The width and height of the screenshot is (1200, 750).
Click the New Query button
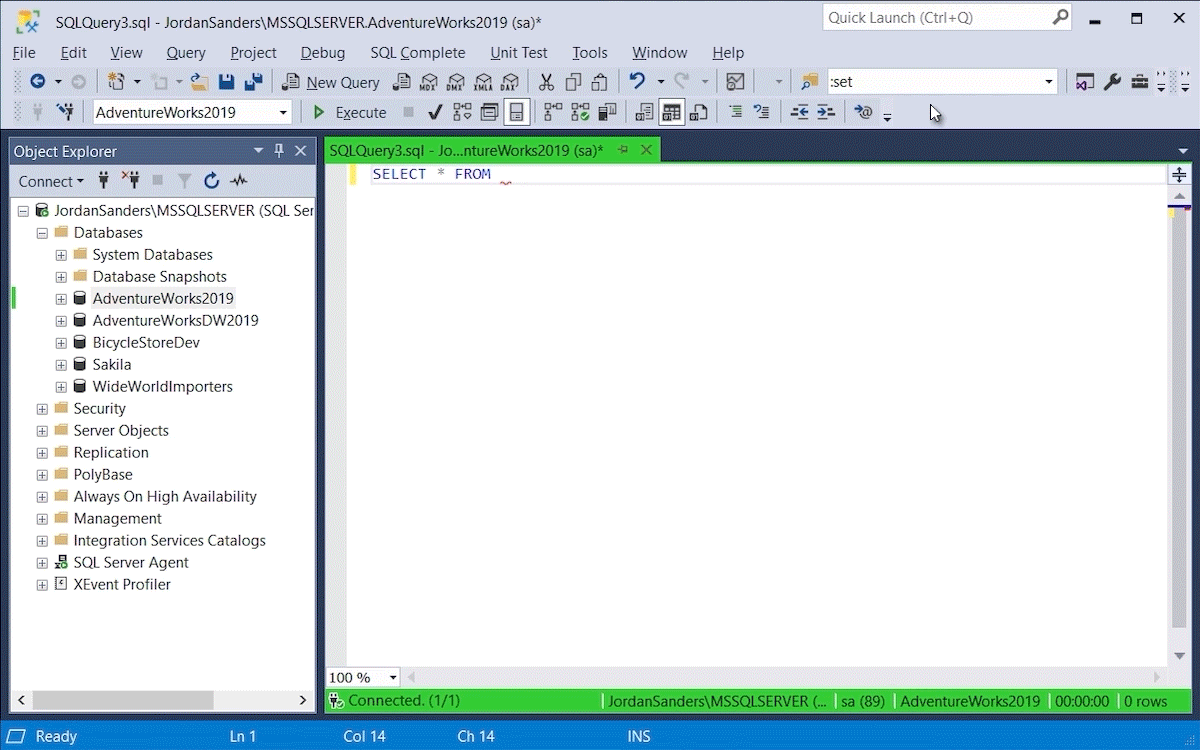tap(331, 82)
